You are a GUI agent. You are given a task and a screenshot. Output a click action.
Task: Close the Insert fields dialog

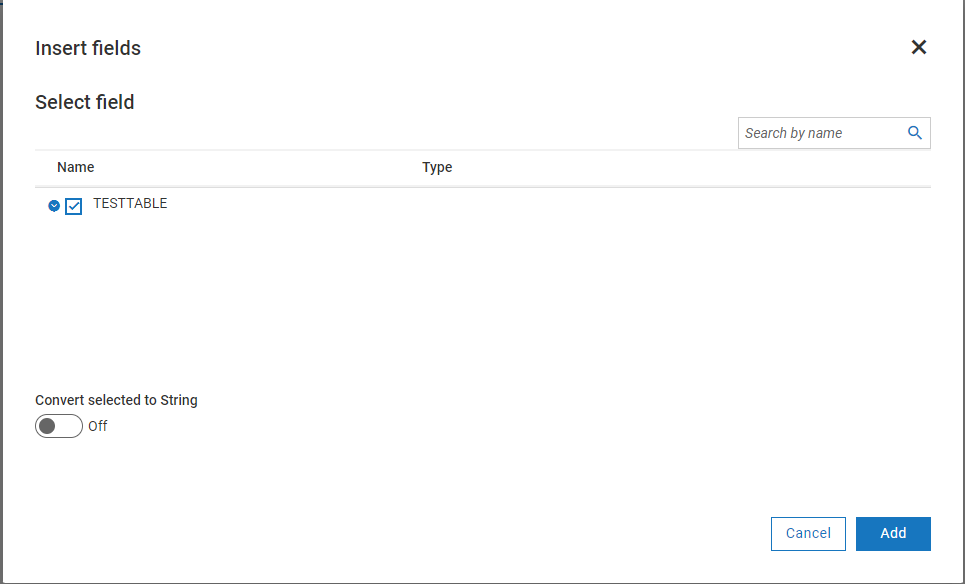point(919,47)
